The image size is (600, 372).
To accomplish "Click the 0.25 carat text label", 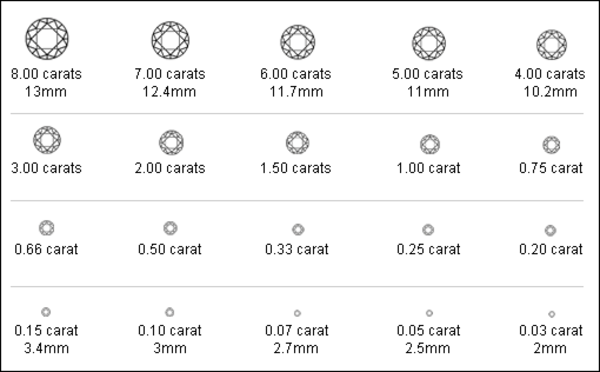I will pyautogui.click(x=428, y=249).
